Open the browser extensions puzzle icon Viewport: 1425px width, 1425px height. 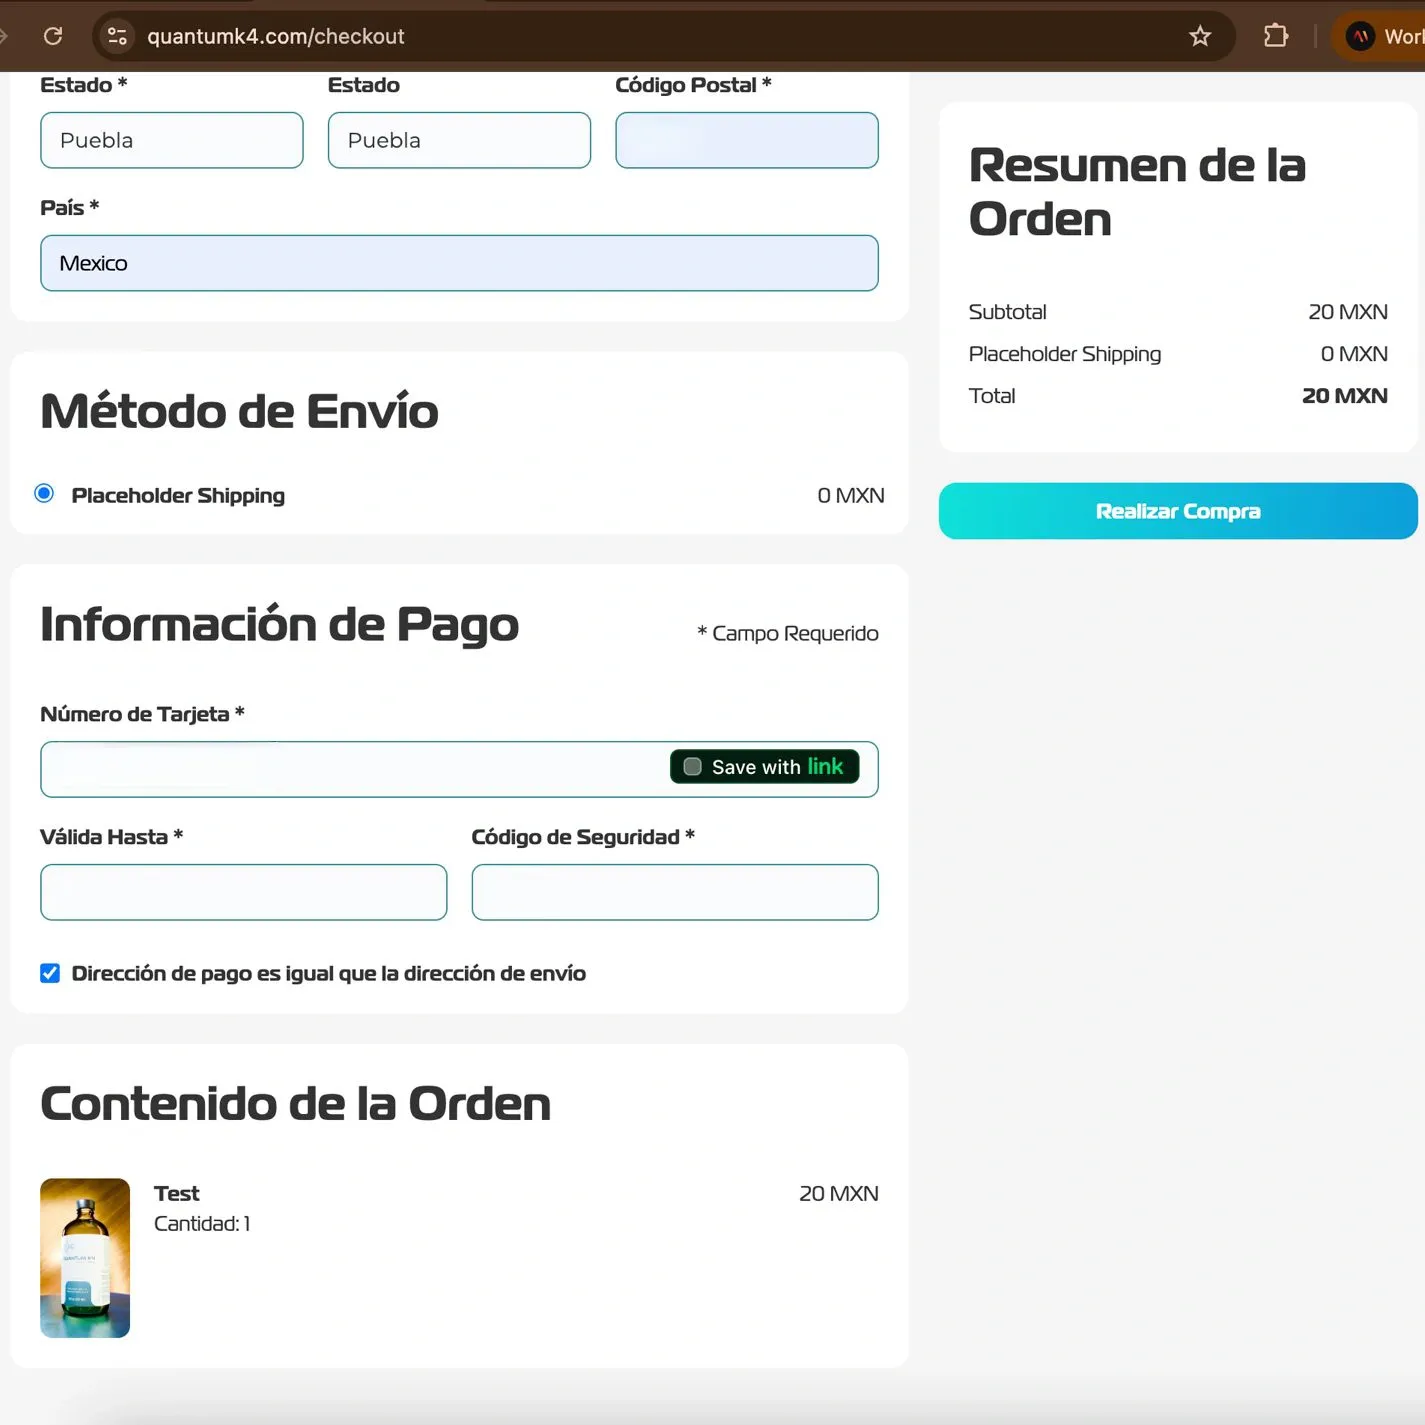tap(1275, 36)
